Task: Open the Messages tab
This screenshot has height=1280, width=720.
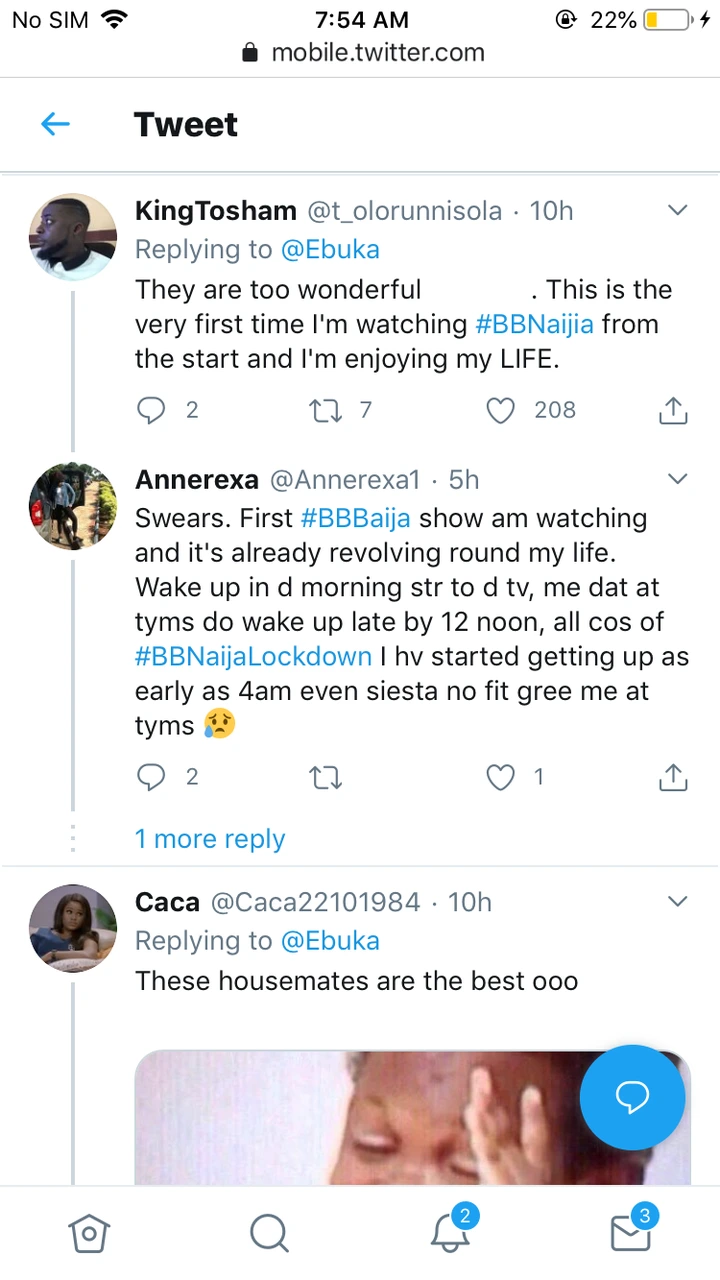Action: click(630, 1233)
